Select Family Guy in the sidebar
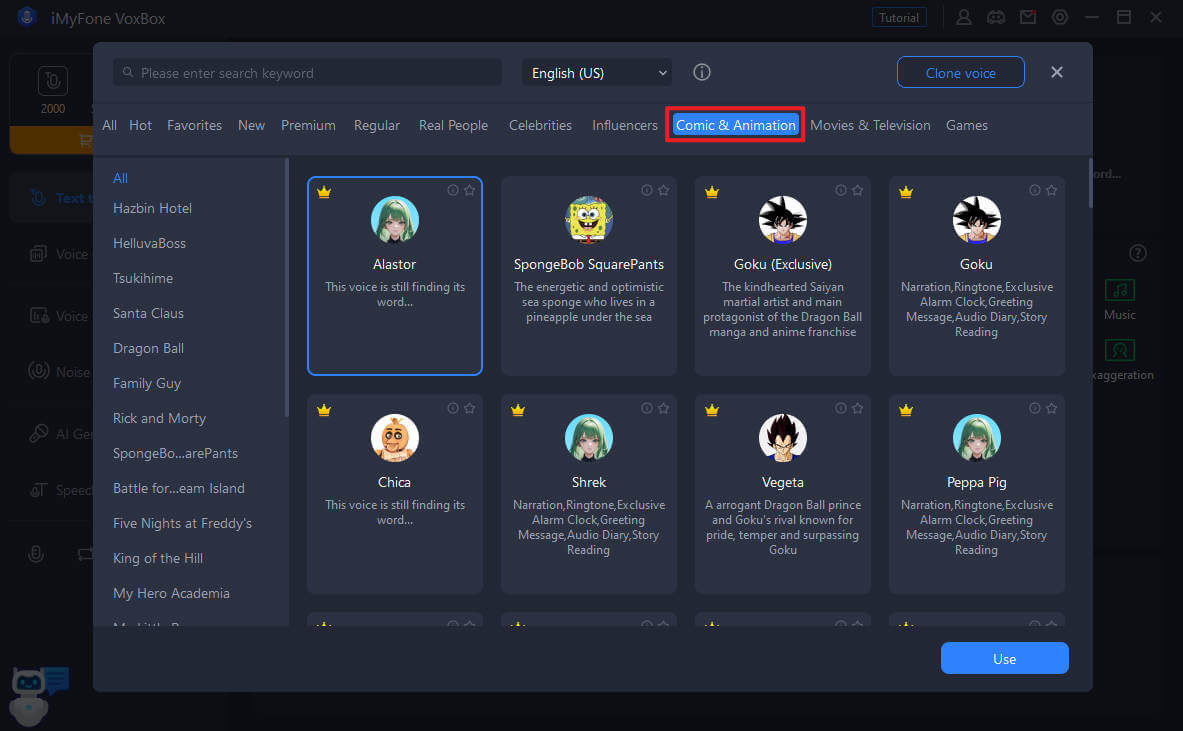 point(146,383)
